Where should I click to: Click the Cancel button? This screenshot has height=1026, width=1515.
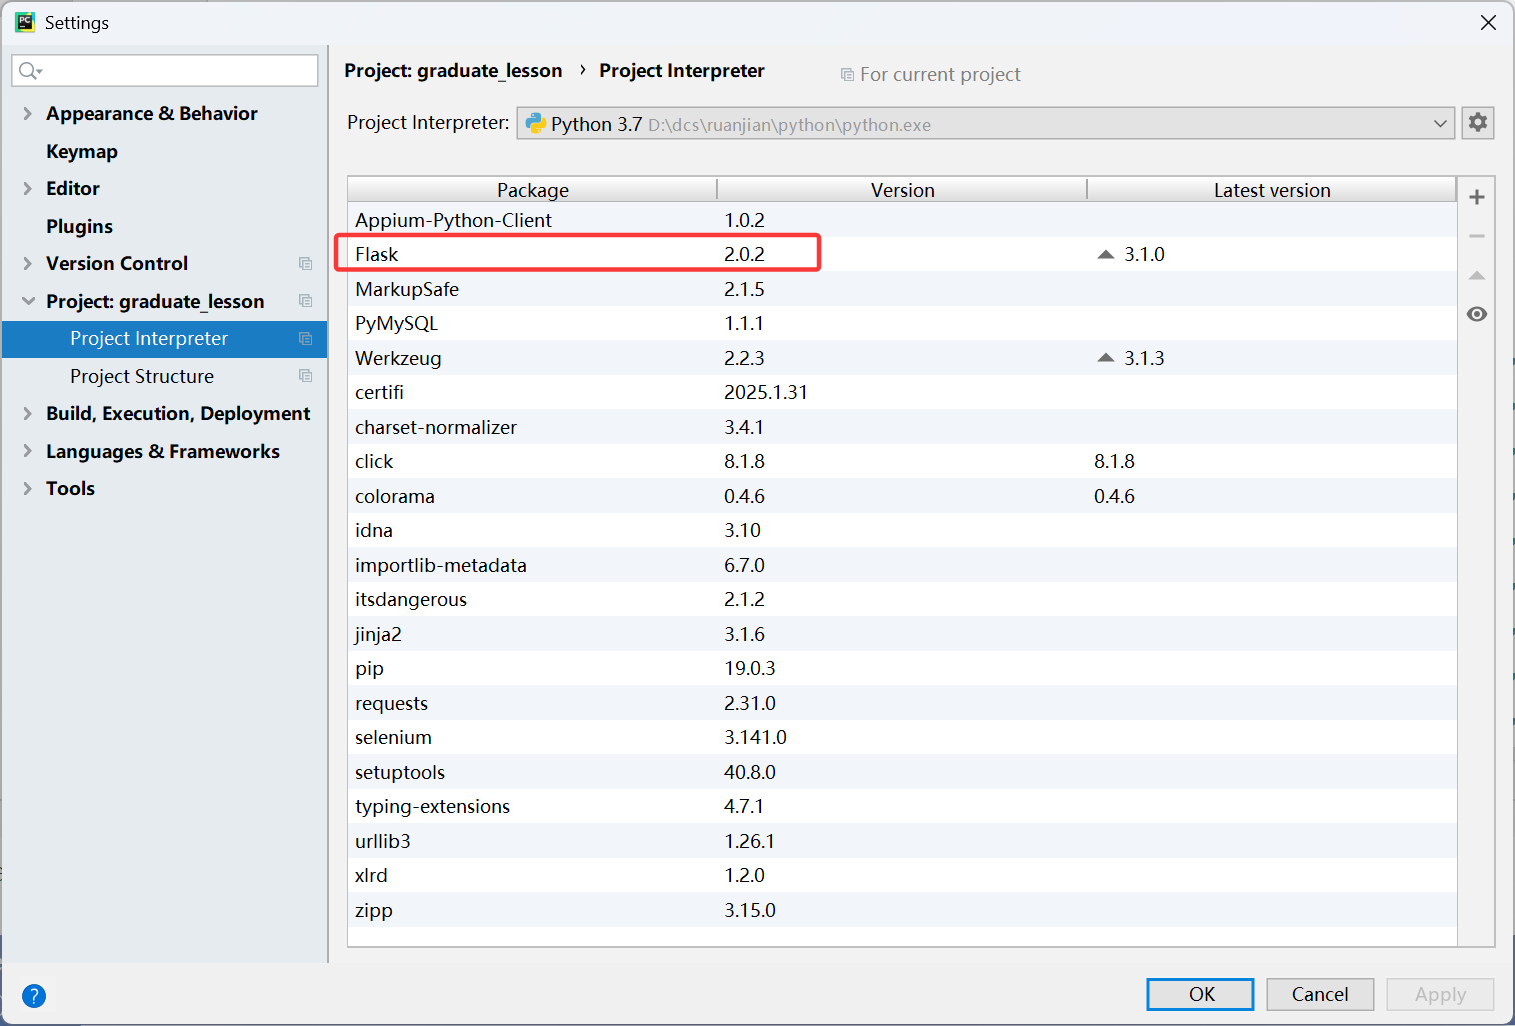tap(1320, 994)
